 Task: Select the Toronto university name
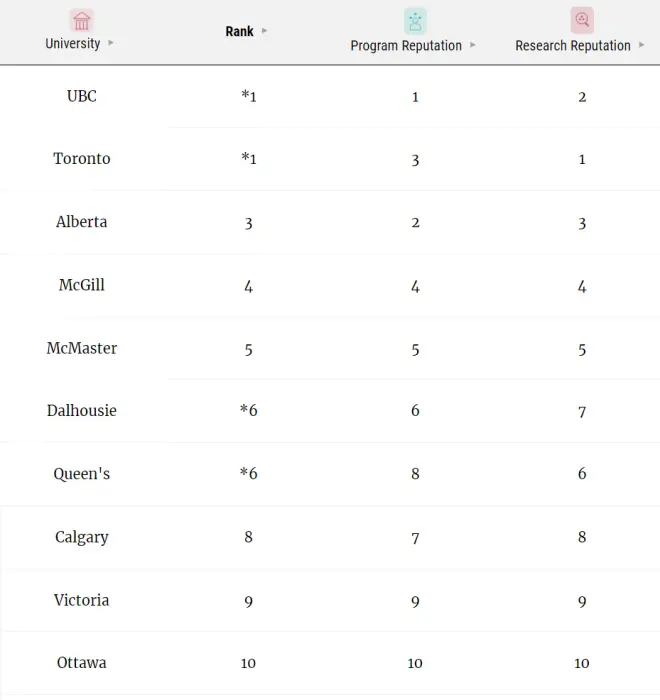(x=82, y=159)
